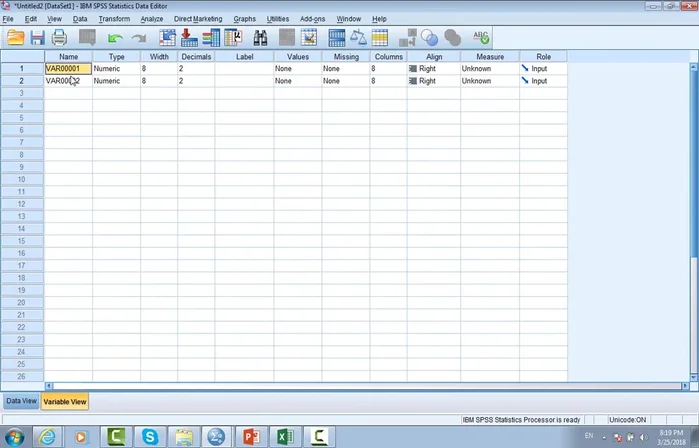Image resolution: width=699 pixels, height=448 pixels.
Task: Open the Graphs menu
Action: [244, 19]
